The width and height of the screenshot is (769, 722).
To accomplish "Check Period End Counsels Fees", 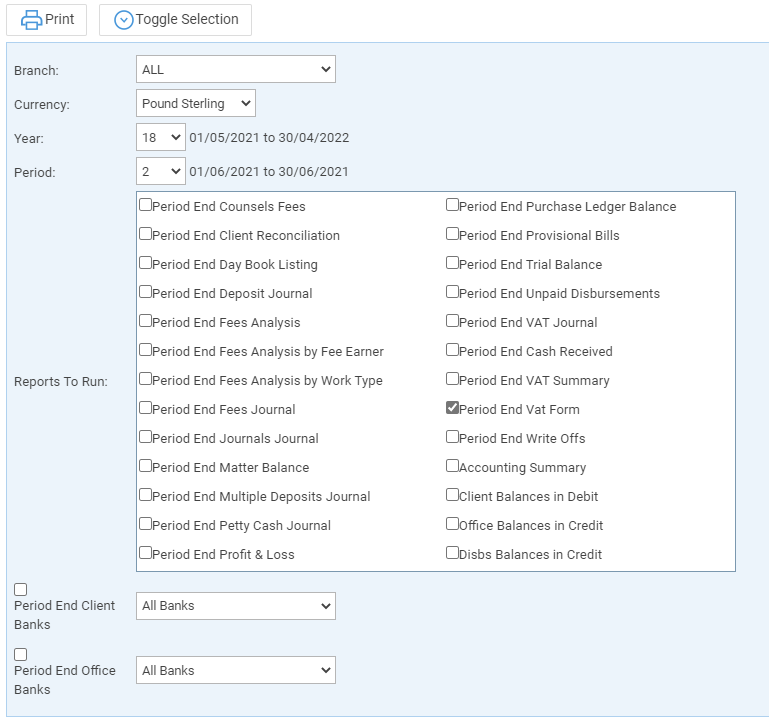I will (x=145, y=205).
